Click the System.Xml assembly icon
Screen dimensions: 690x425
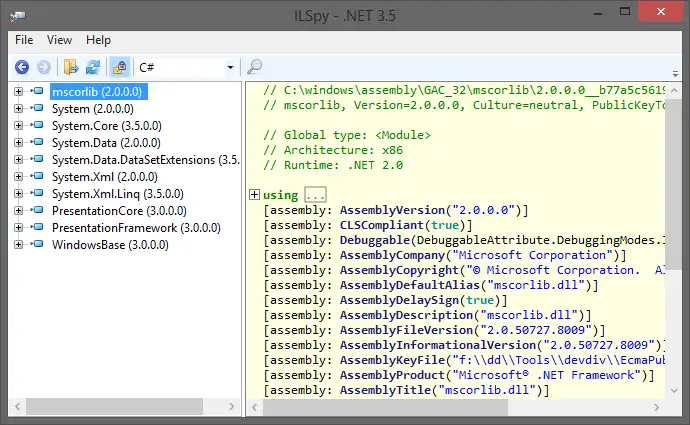coord(37,176)
